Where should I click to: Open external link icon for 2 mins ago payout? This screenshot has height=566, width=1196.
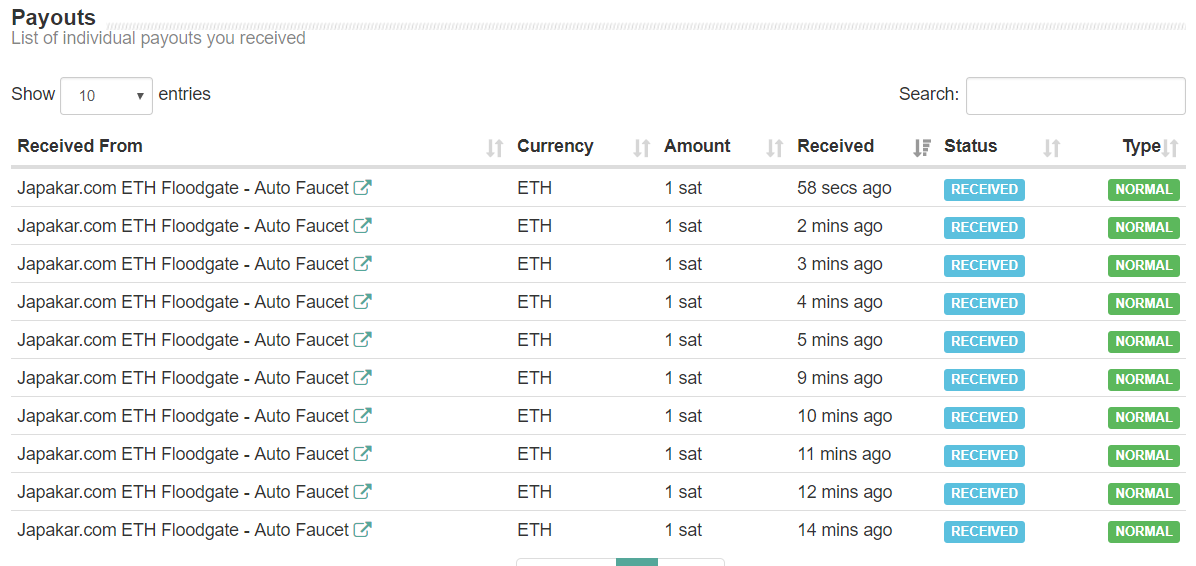pyautogui.click(x=363, y=226)
